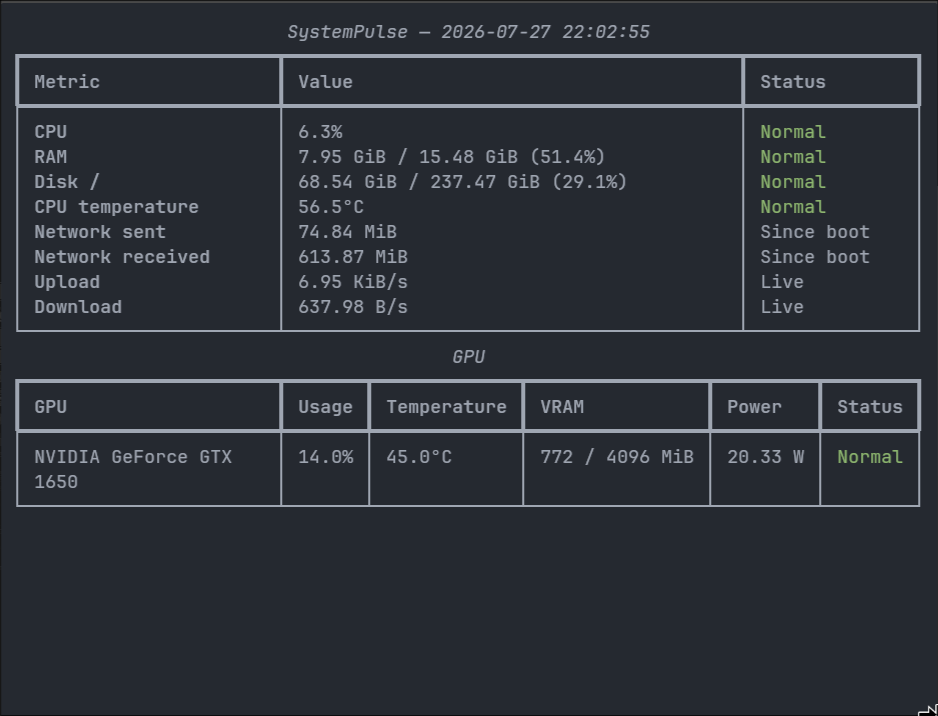The image size is (938, 716).
Task: Select the Power column header
Action: [x=754, y=407]
